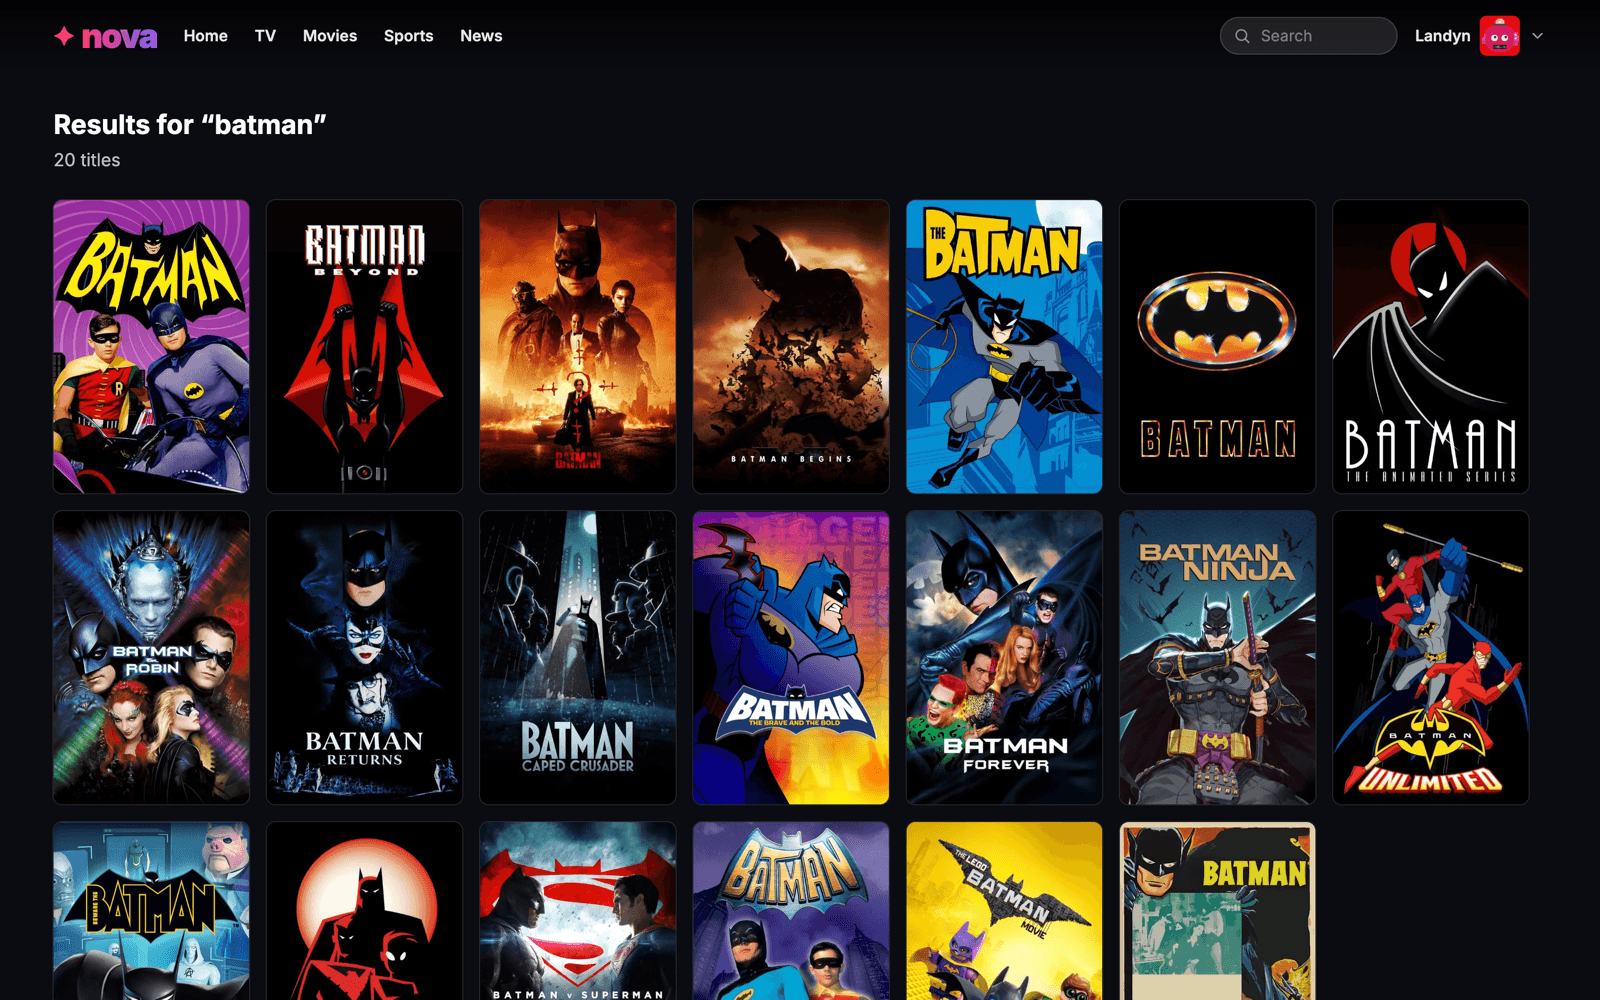1600x1000 pixels.
Task: Click the Landyn profile name
Action: coord(1442,36)
